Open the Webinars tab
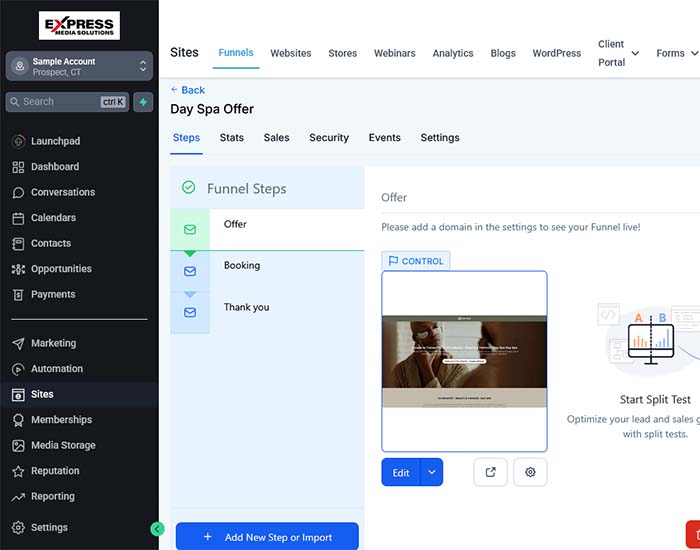This screenshot has height=550, width=700. tap(395, 53)
